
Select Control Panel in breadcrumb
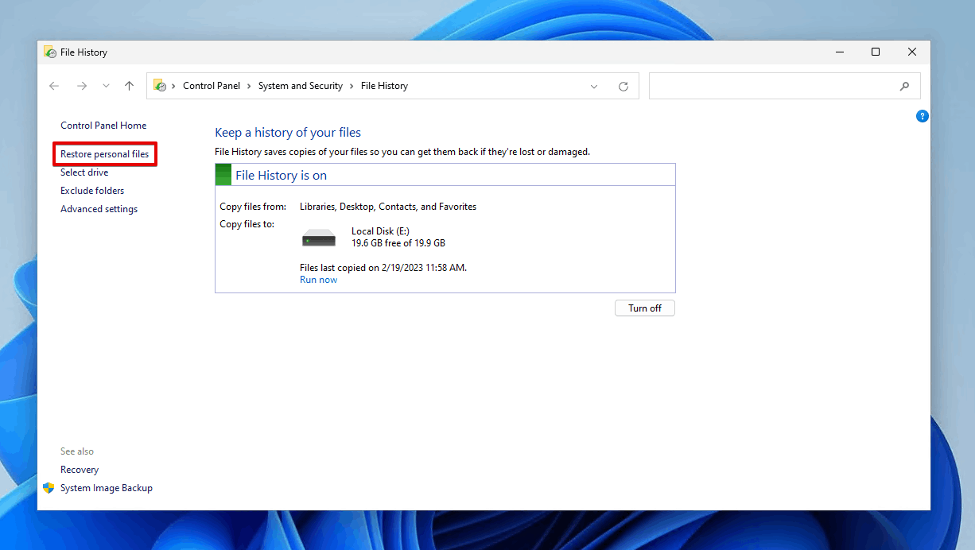click(211, 86)
